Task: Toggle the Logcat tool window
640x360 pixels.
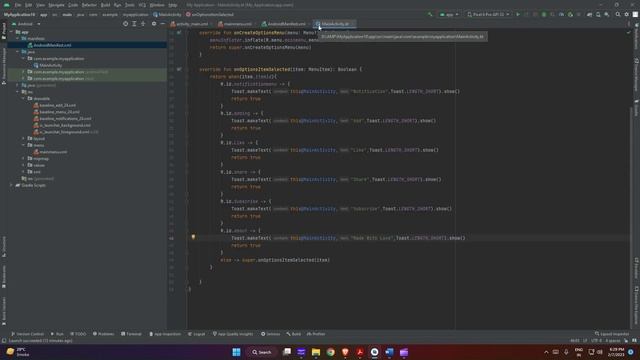Action: click(x=196, y=334)
